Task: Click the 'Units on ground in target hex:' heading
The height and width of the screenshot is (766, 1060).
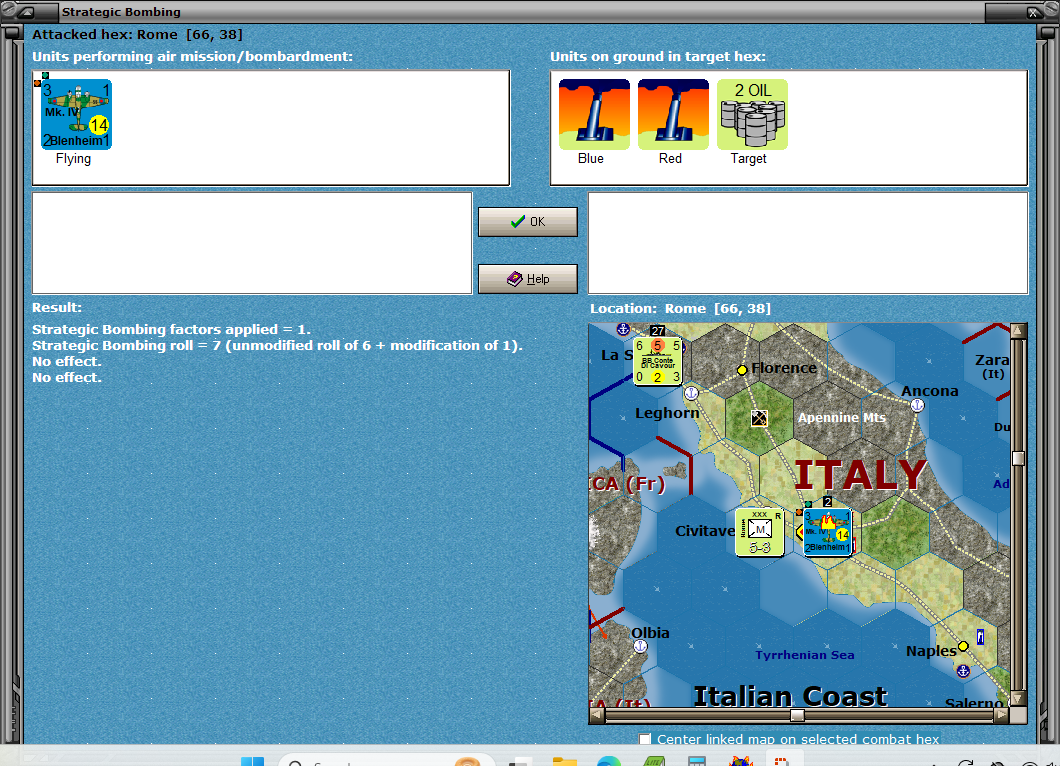Action: pos(658,56)
